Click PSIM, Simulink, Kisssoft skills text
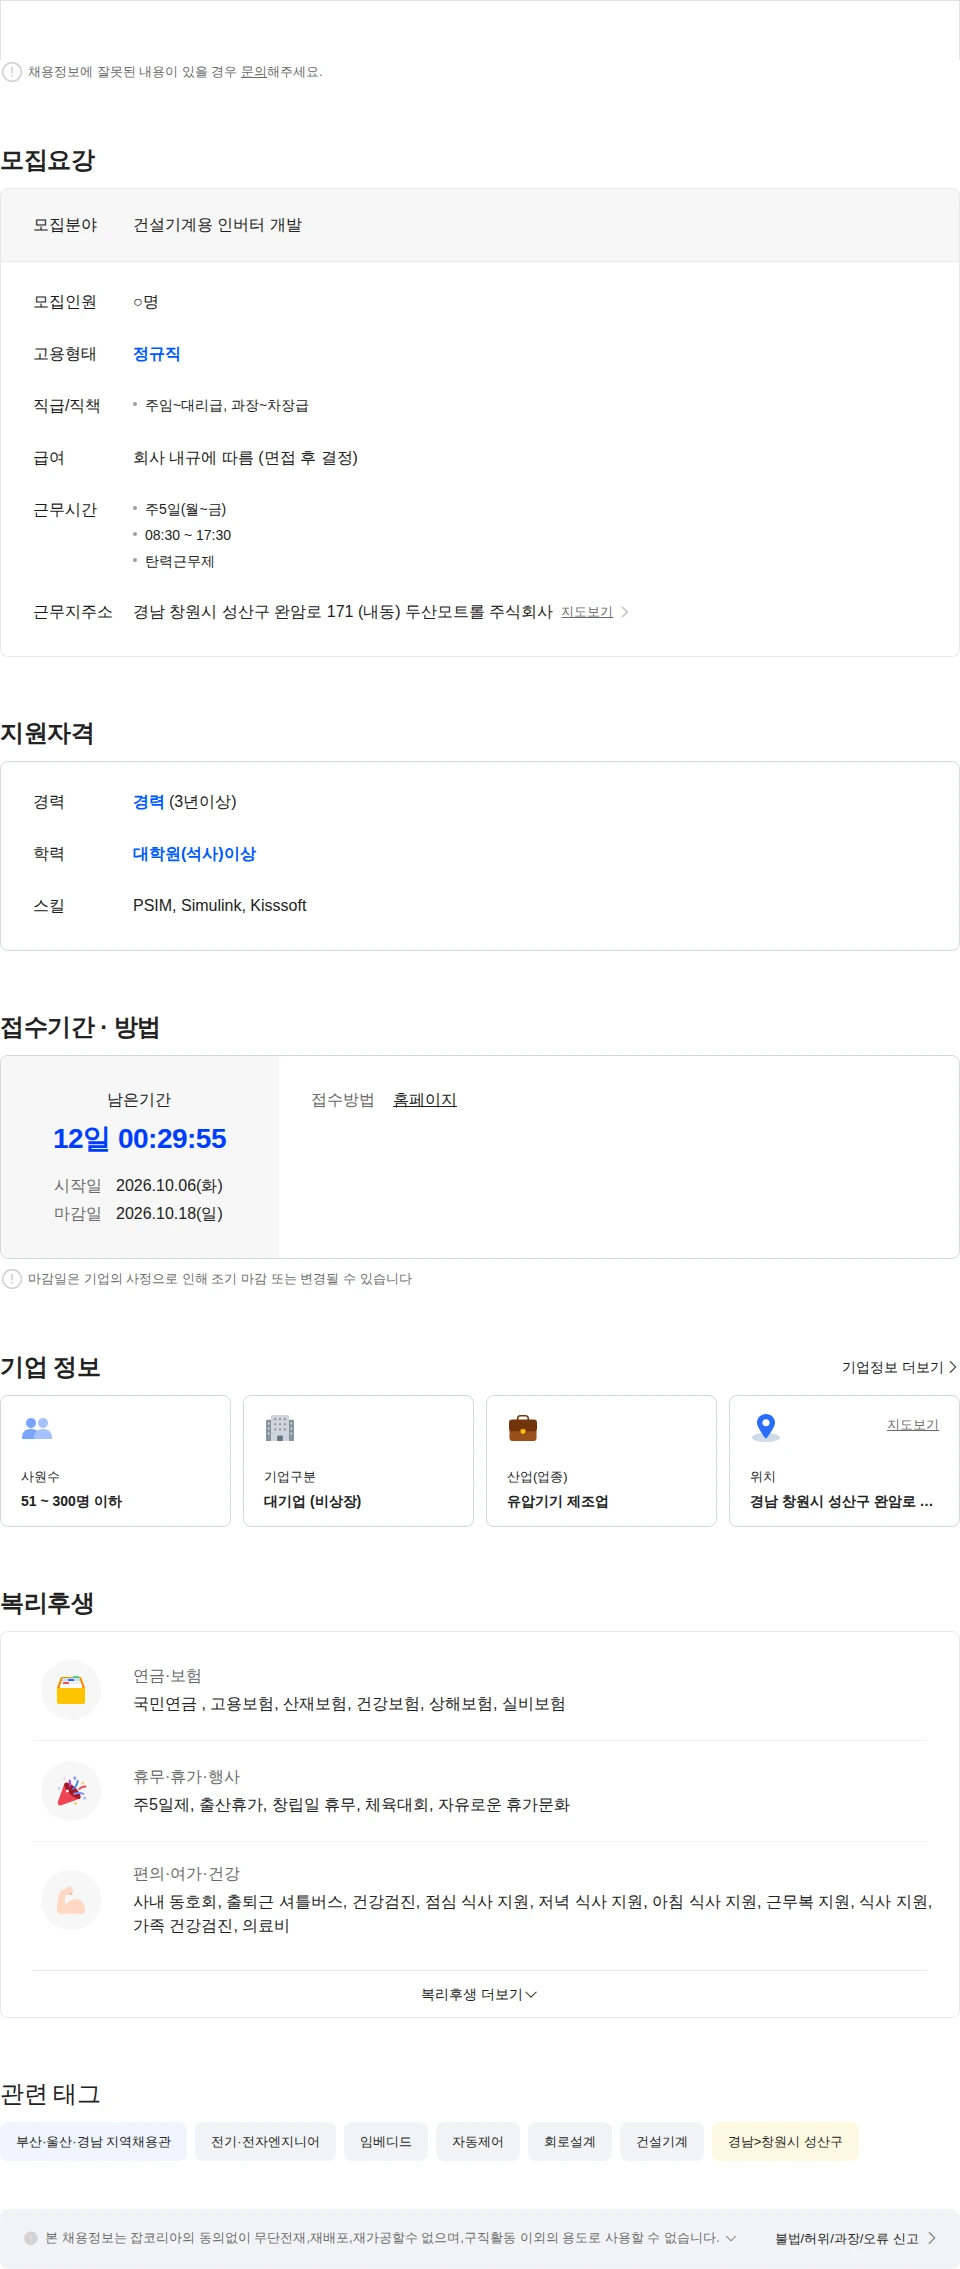The image size is (960, 2269). 220,906
